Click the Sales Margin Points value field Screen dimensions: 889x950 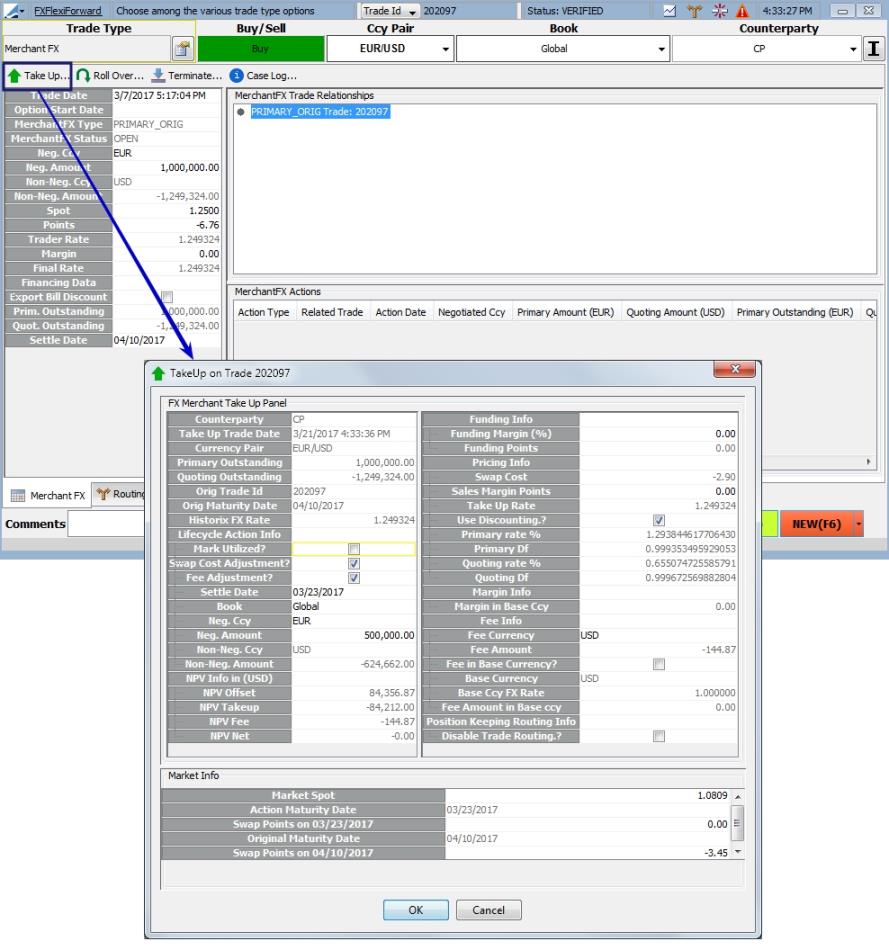click(x=659, y=491)
